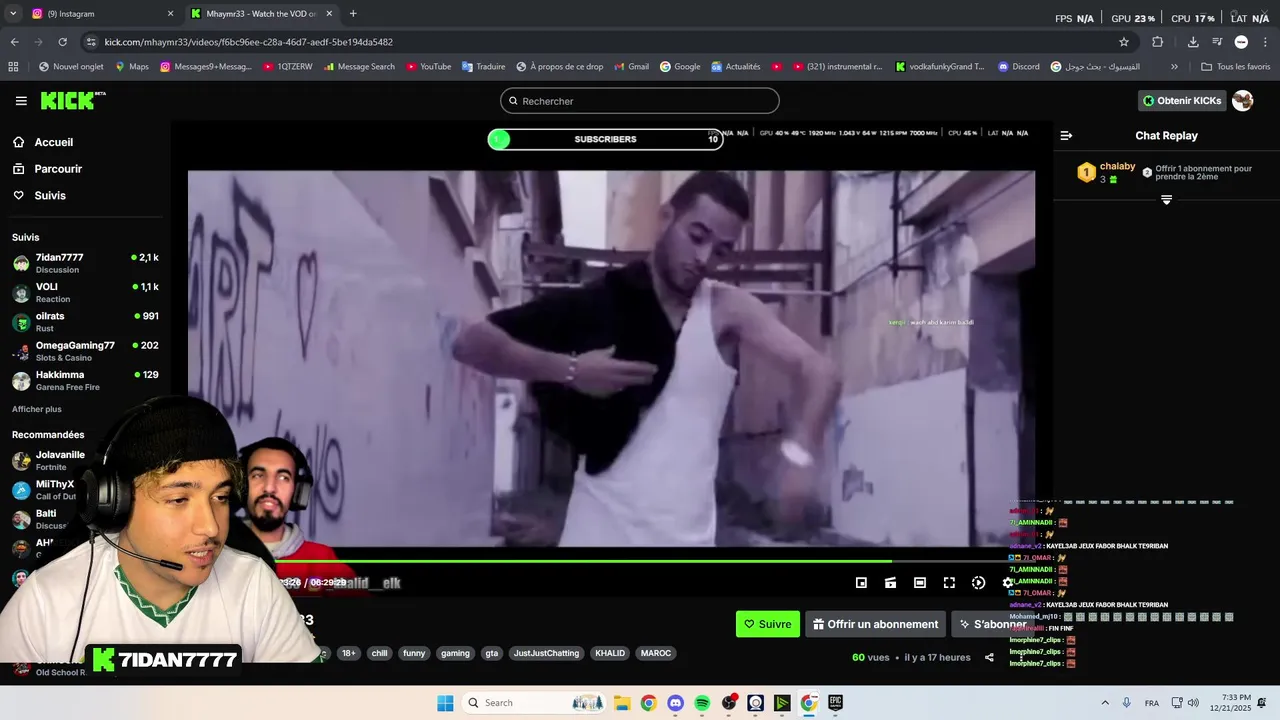This screenshot has height=720, width=1280.
Task: Open followed channel OmegaGaming77
Action: (x=85, y=351)
